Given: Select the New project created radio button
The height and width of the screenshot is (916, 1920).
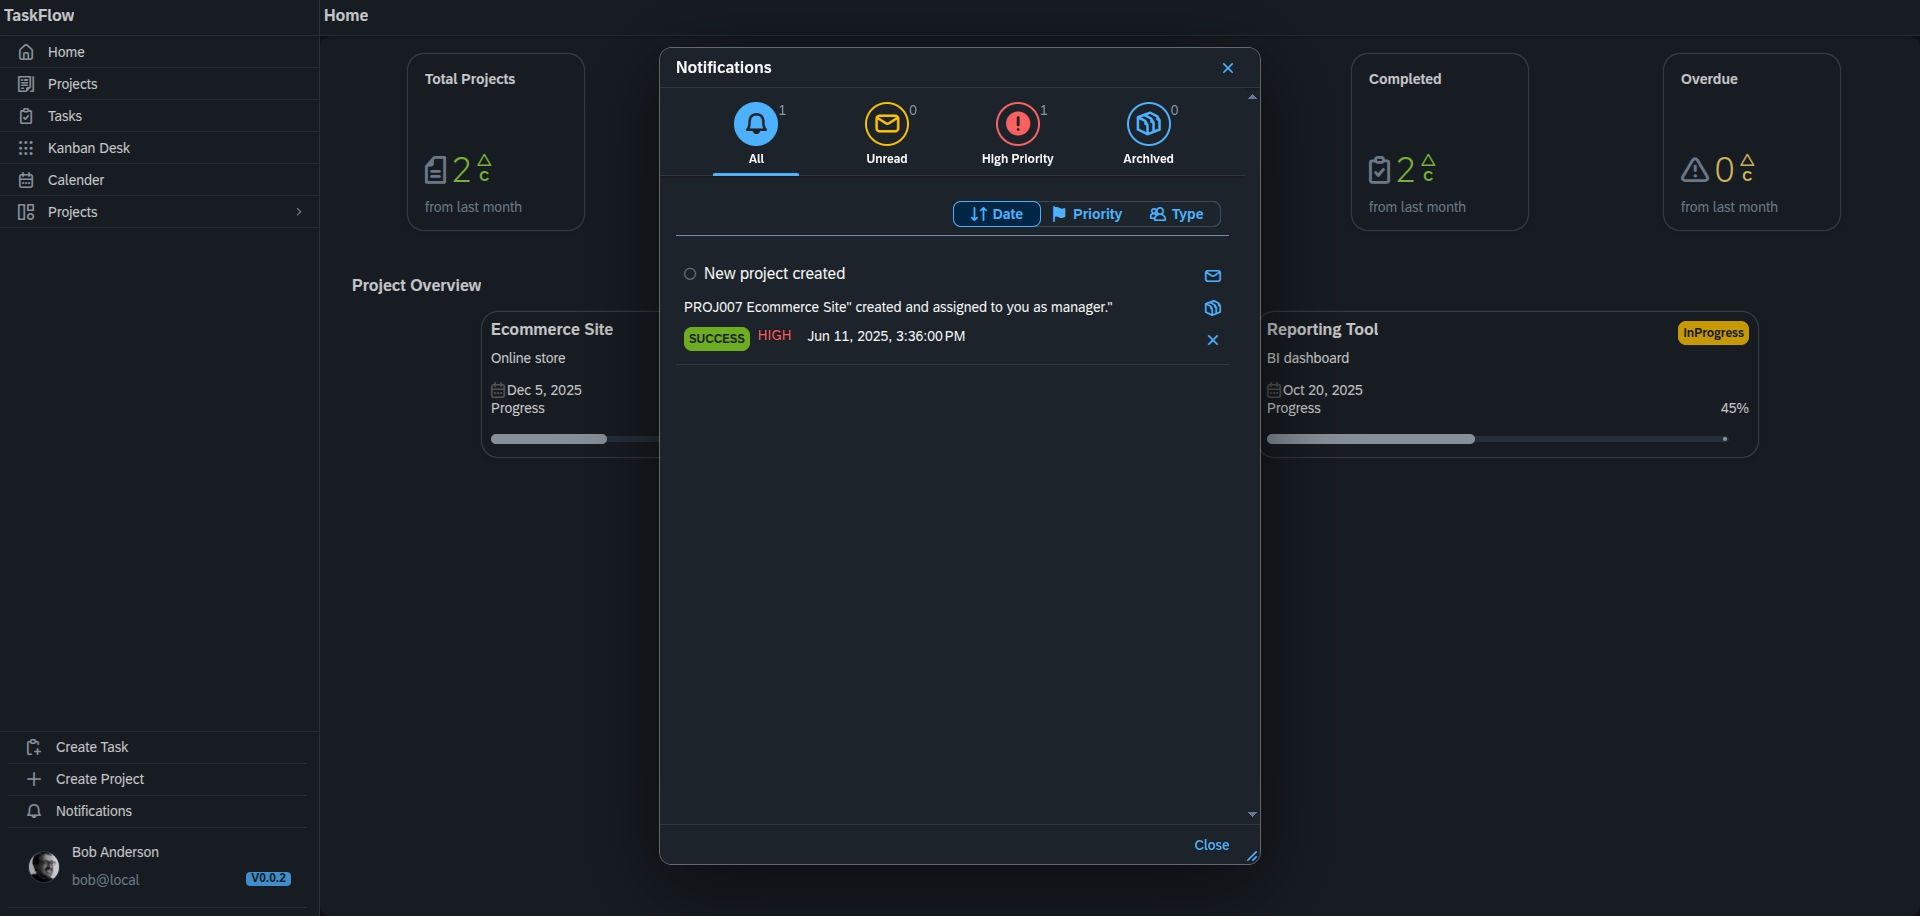Looking at the screenshot, I should pos(690,274).
